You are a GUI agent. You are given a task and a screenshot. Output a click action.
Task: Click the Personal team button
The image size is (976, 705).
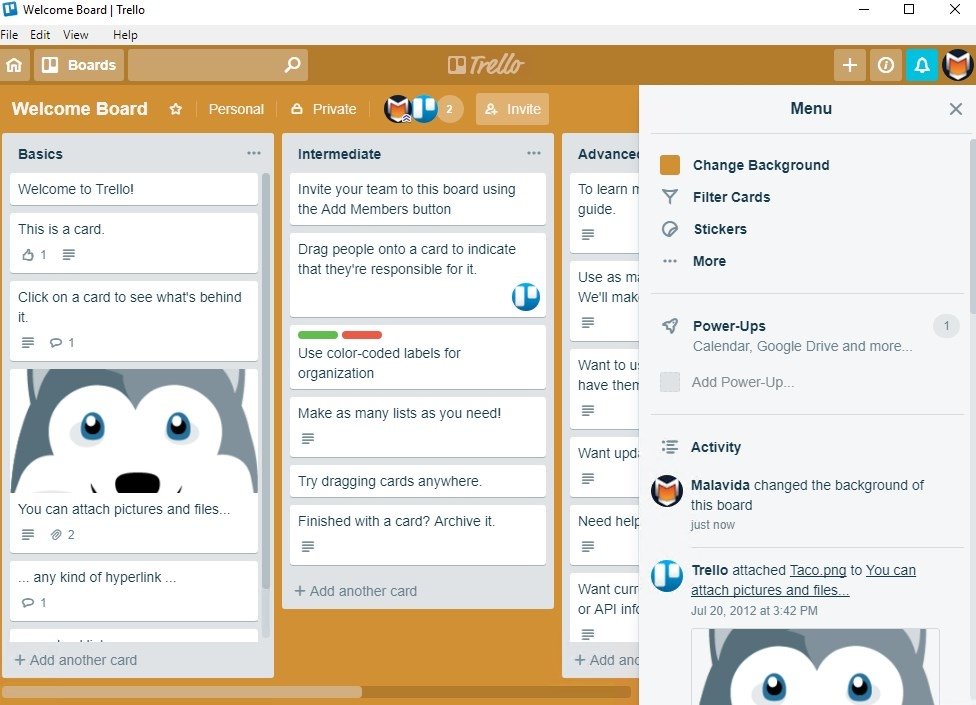click(x=236, y=109)
